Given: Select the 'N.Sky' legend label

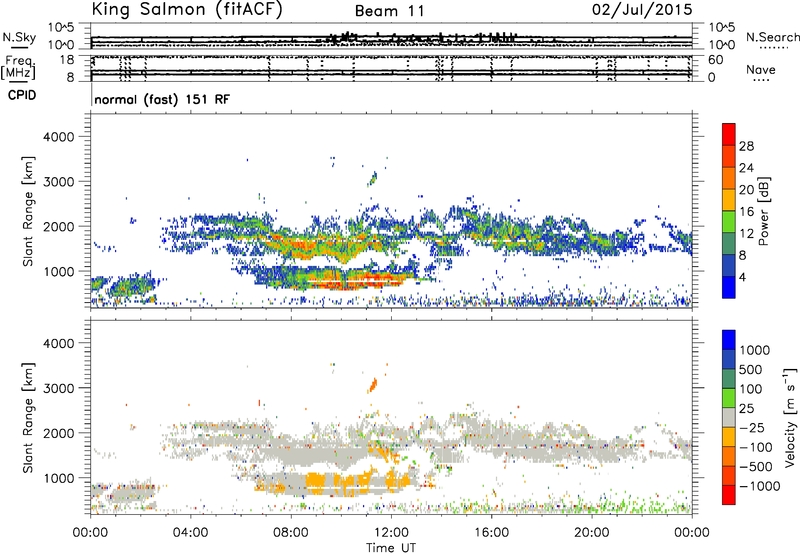Looking at the screenshot, I should pyautogui.click(x=19, y=37).
